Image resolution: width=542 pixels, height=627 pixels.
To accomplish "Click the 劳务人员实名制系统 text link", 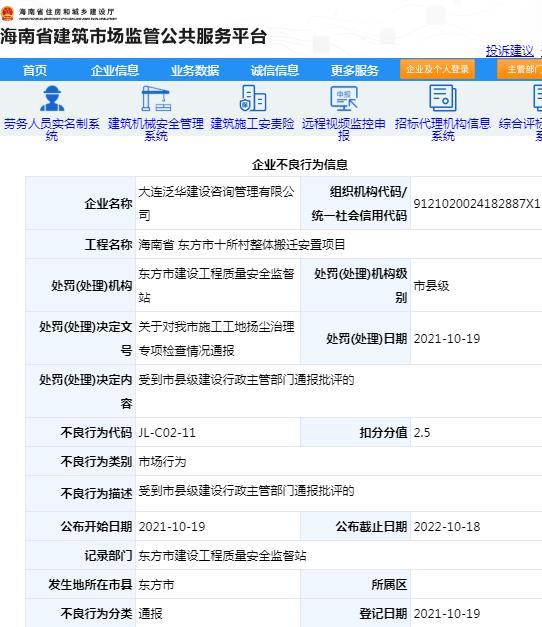I will [52, 130].
